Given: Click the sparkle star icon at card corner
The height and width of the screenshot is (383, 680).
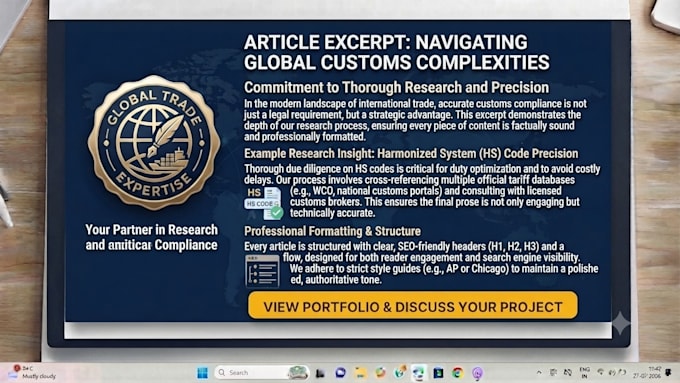Looking at the screenshot, I should (x=621, y=323).
